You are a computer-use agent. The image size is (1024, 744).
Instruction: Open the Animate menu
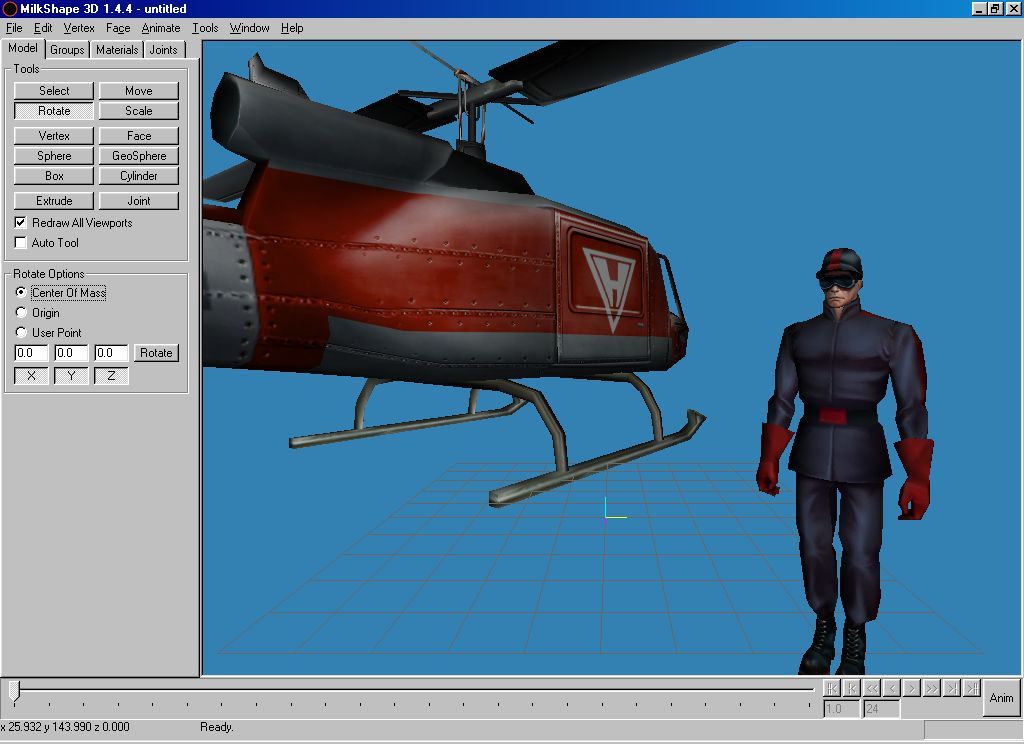point(161,28)
